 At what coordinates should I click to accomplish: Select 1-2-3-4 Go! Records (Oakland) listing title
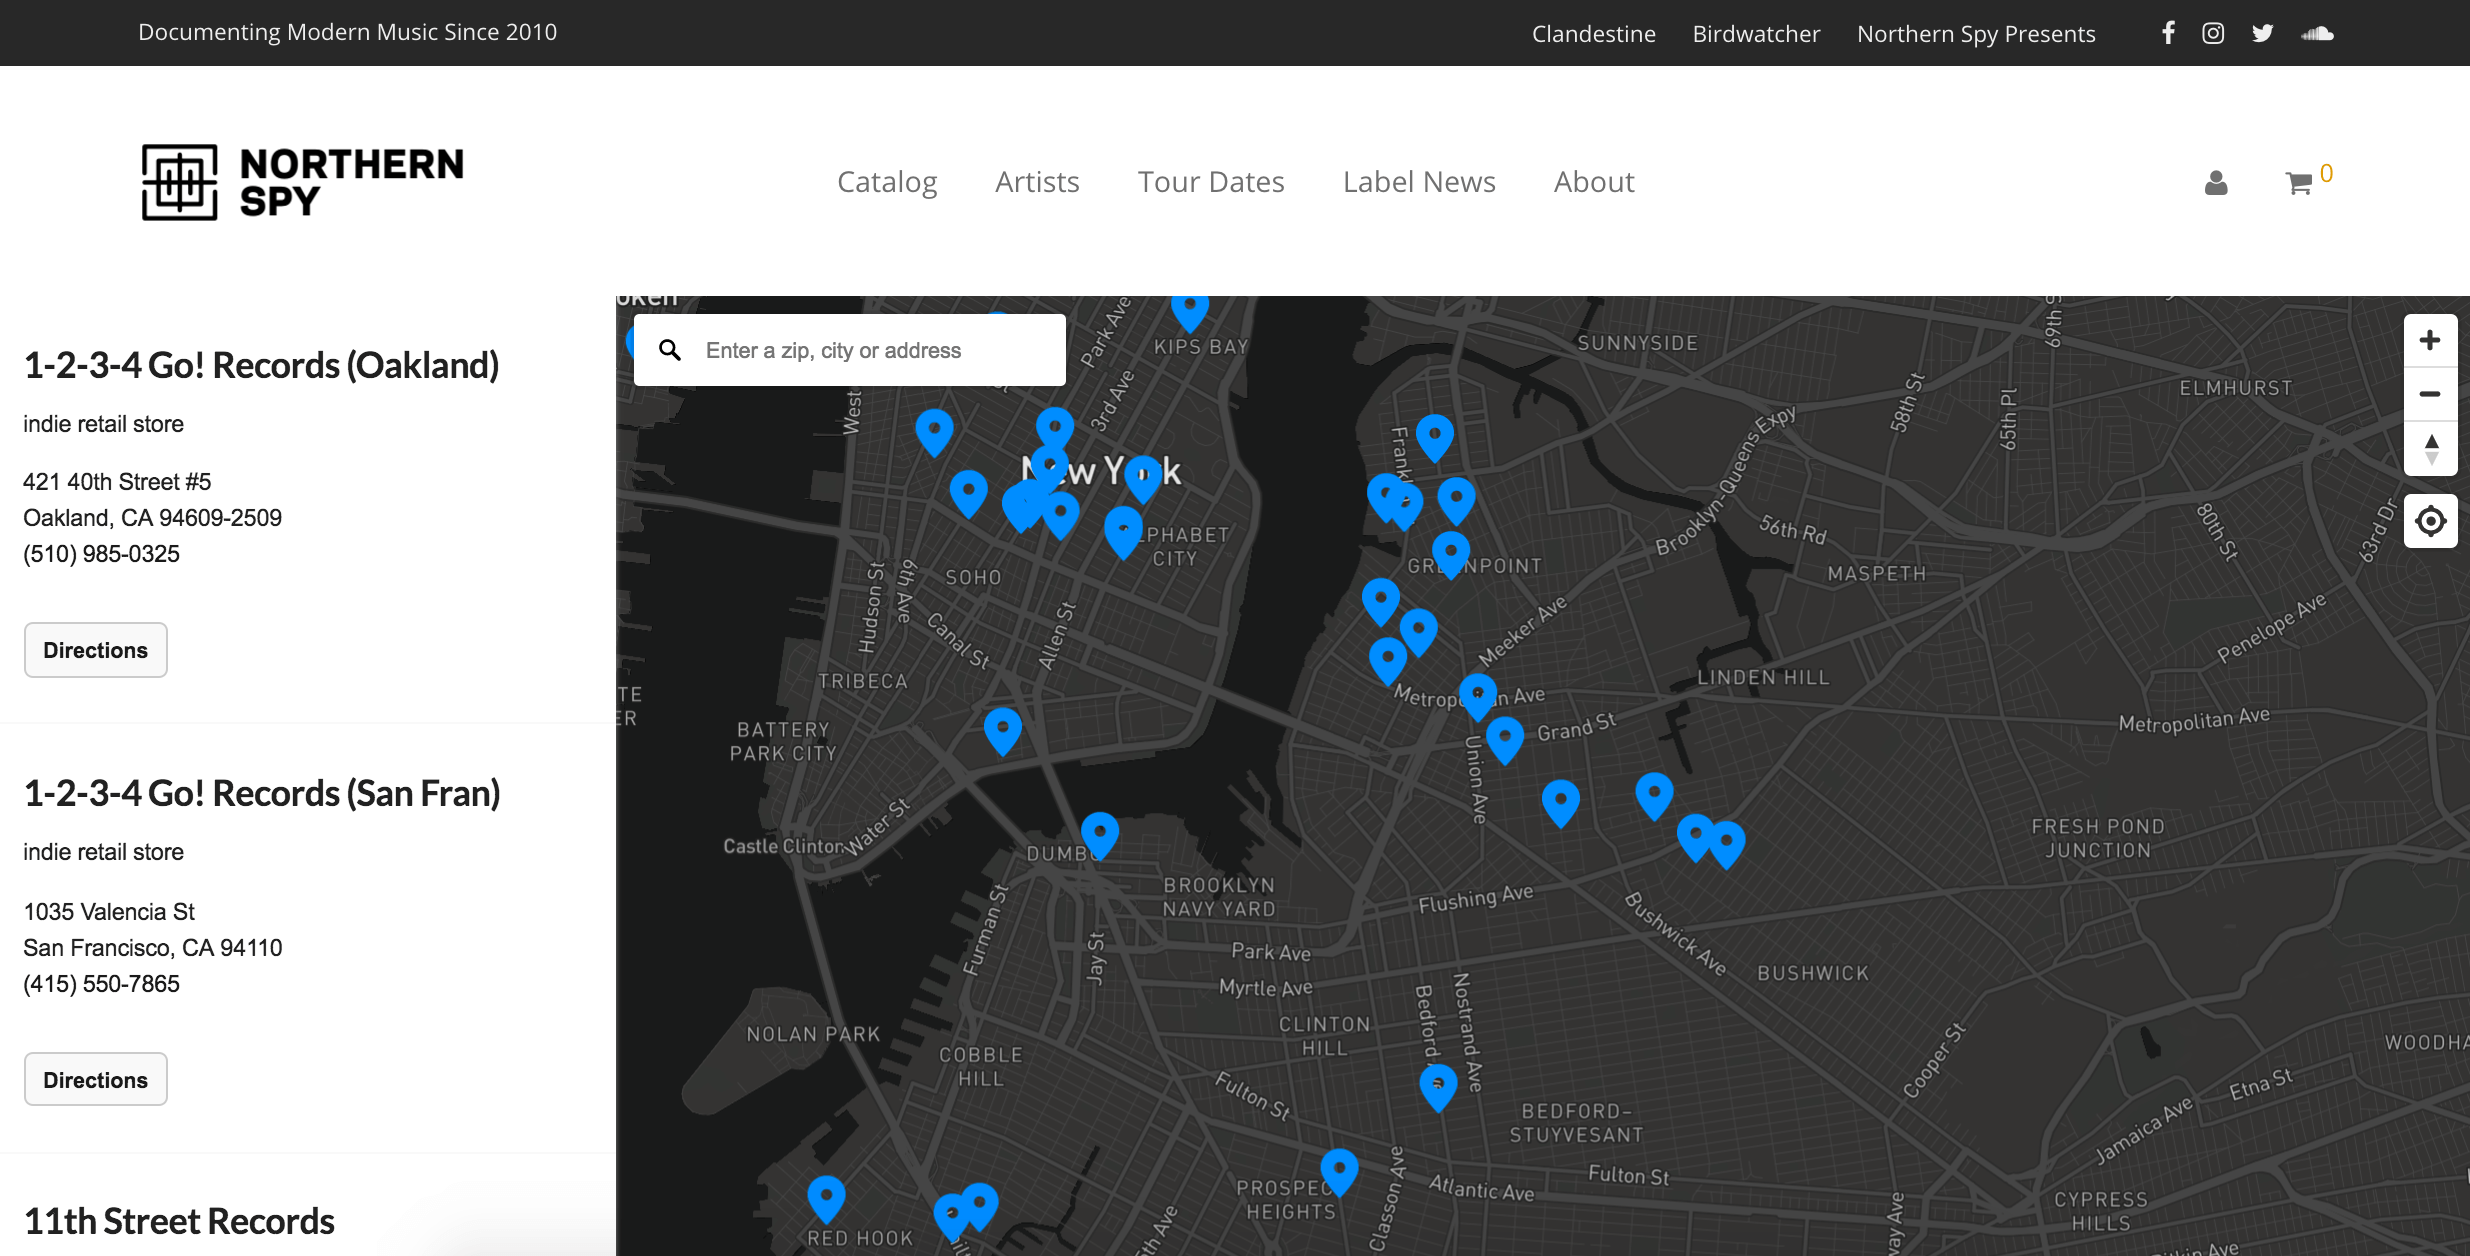(x=261, y=366)
